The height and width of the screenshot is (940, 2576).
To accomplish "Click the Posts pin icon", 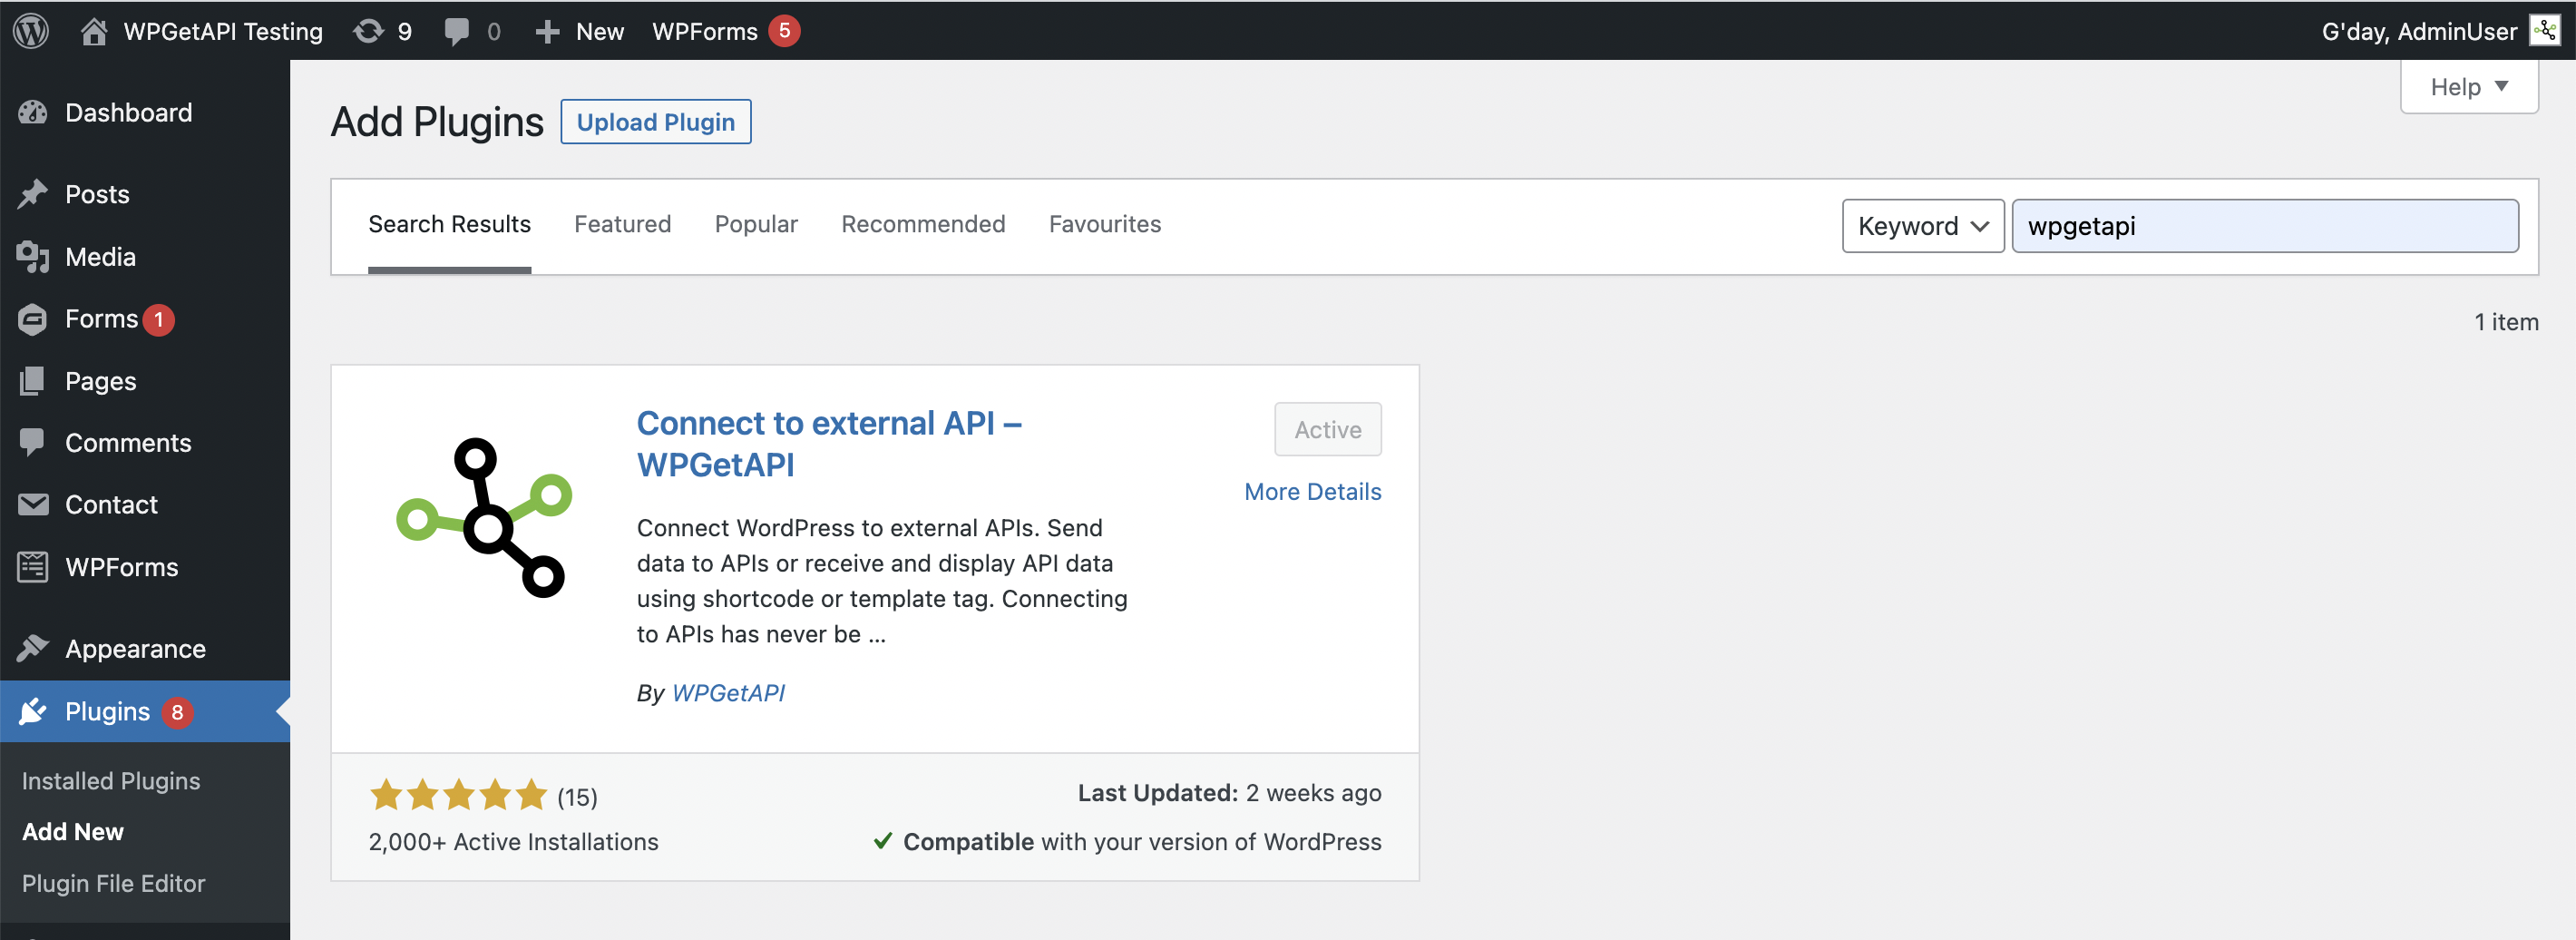I will tap(33, 194).
